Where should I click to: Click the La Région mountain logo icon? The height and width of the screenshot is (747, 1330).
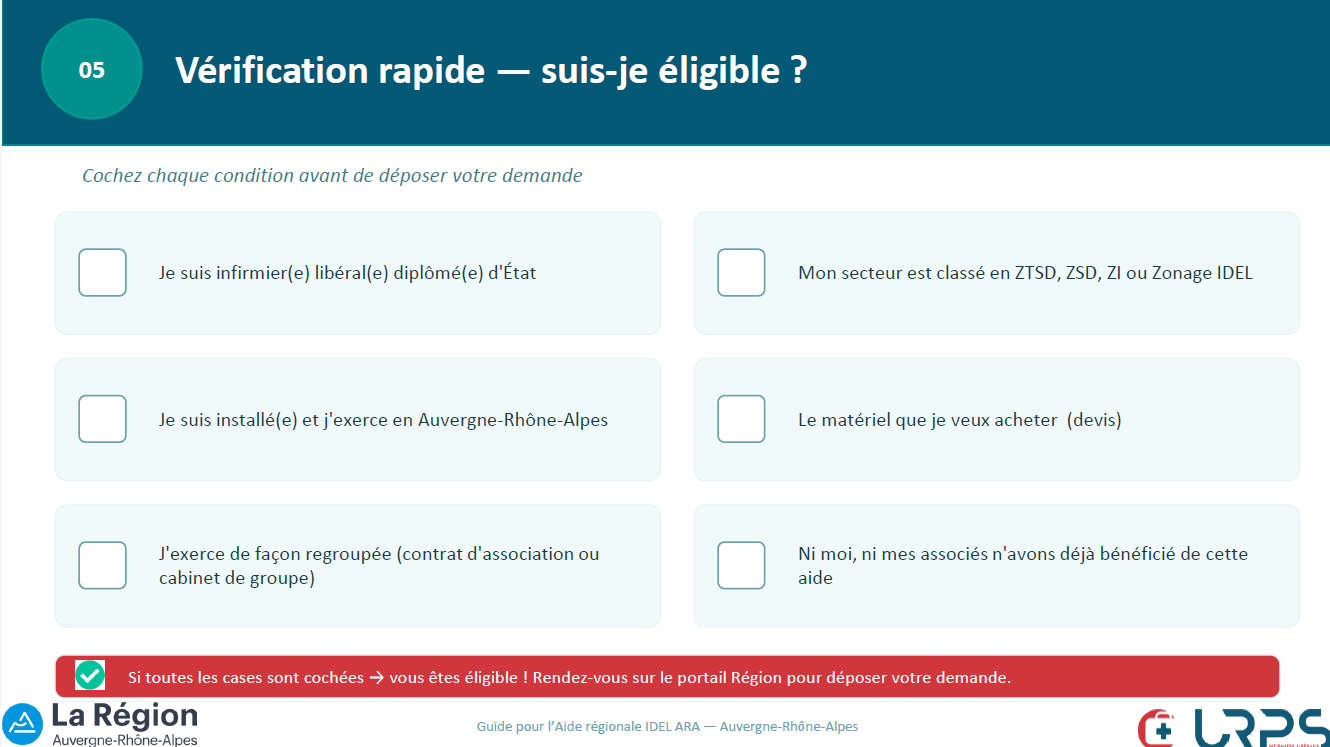23,724
